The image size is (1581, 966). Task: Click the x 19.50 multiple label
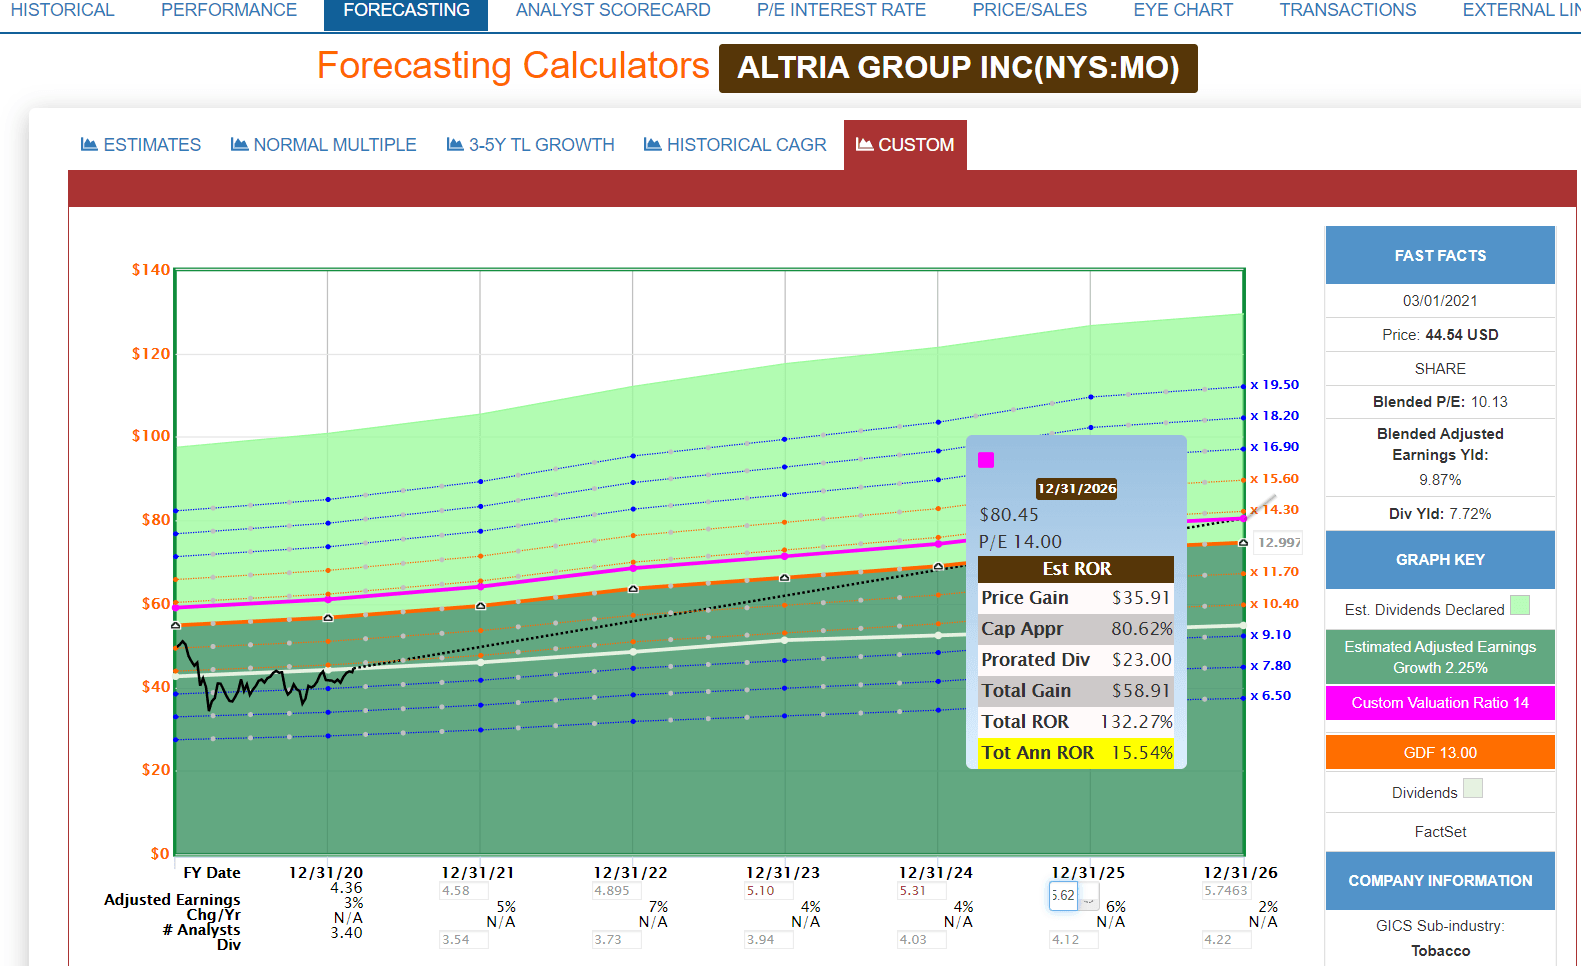(1275, 385)
